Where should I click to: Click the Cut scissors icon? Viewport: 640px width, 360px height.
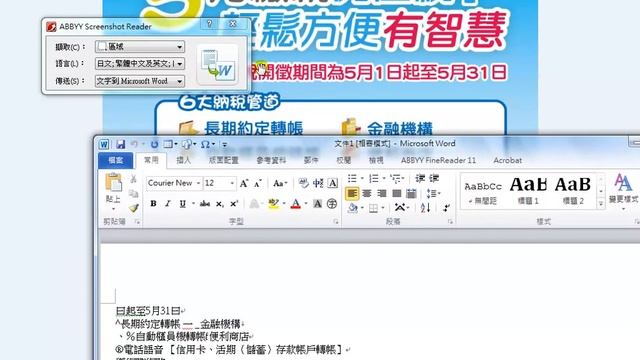click(133, 179)
